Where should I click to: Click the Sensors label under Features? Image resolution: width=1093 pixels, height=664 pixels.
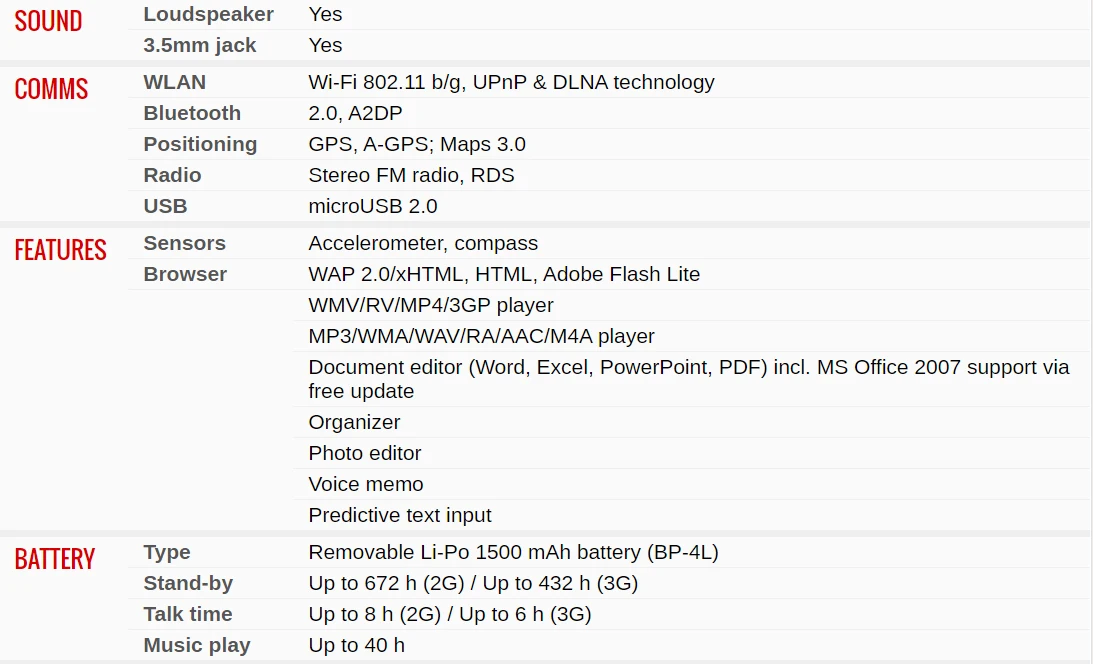(x=185, y=243)
